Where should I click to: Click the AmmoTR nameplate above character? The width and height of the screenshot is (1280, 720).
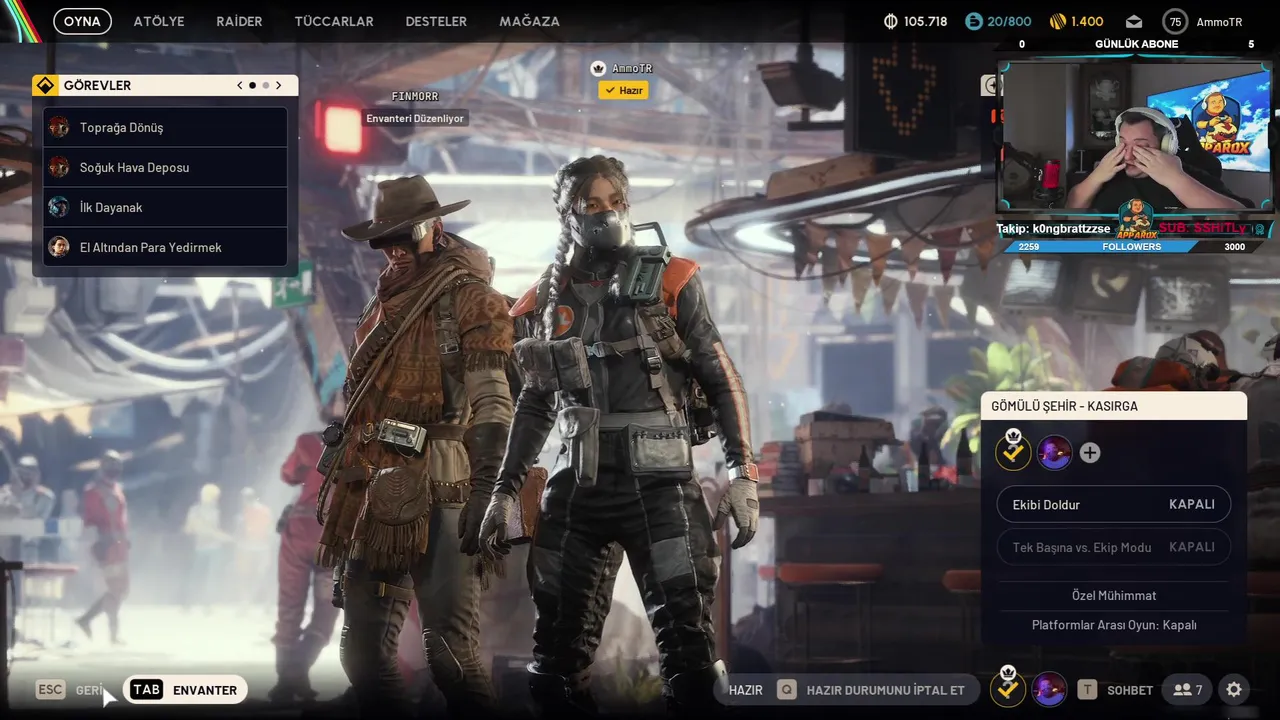[x=632, y=68]
